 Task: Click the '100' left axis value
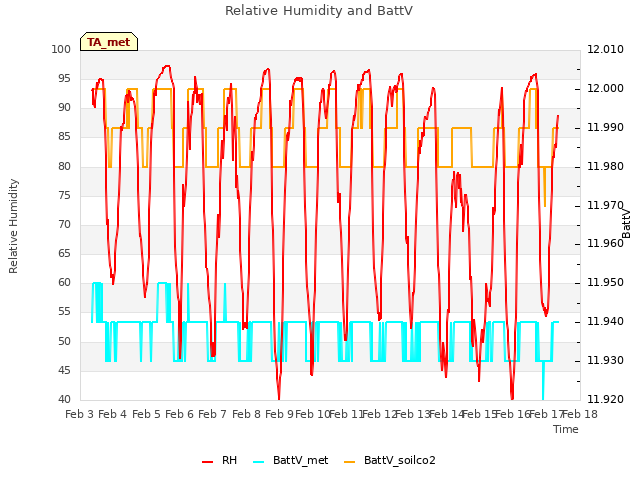(x=61, y=49)
